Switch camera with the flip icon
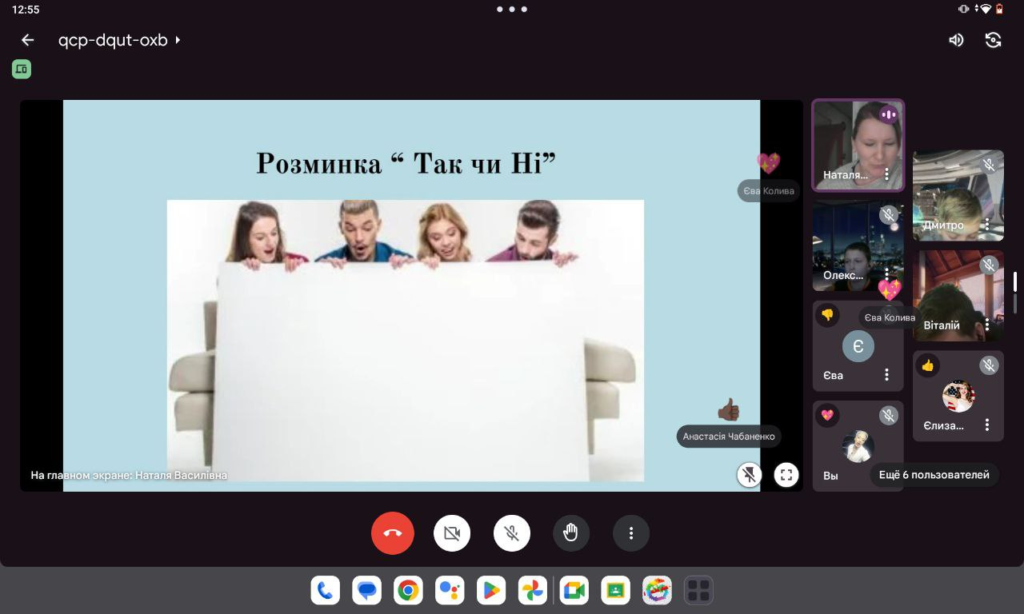 (993, 40)
